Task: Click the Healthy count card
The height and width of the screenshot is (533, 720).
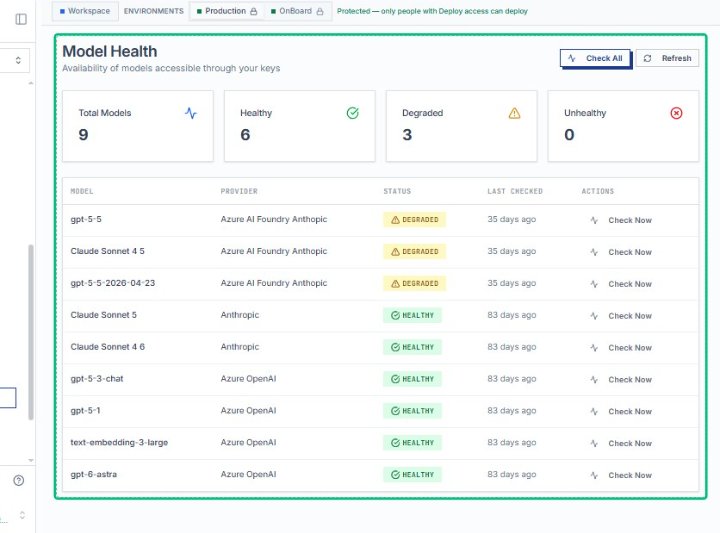Action: 299,126
